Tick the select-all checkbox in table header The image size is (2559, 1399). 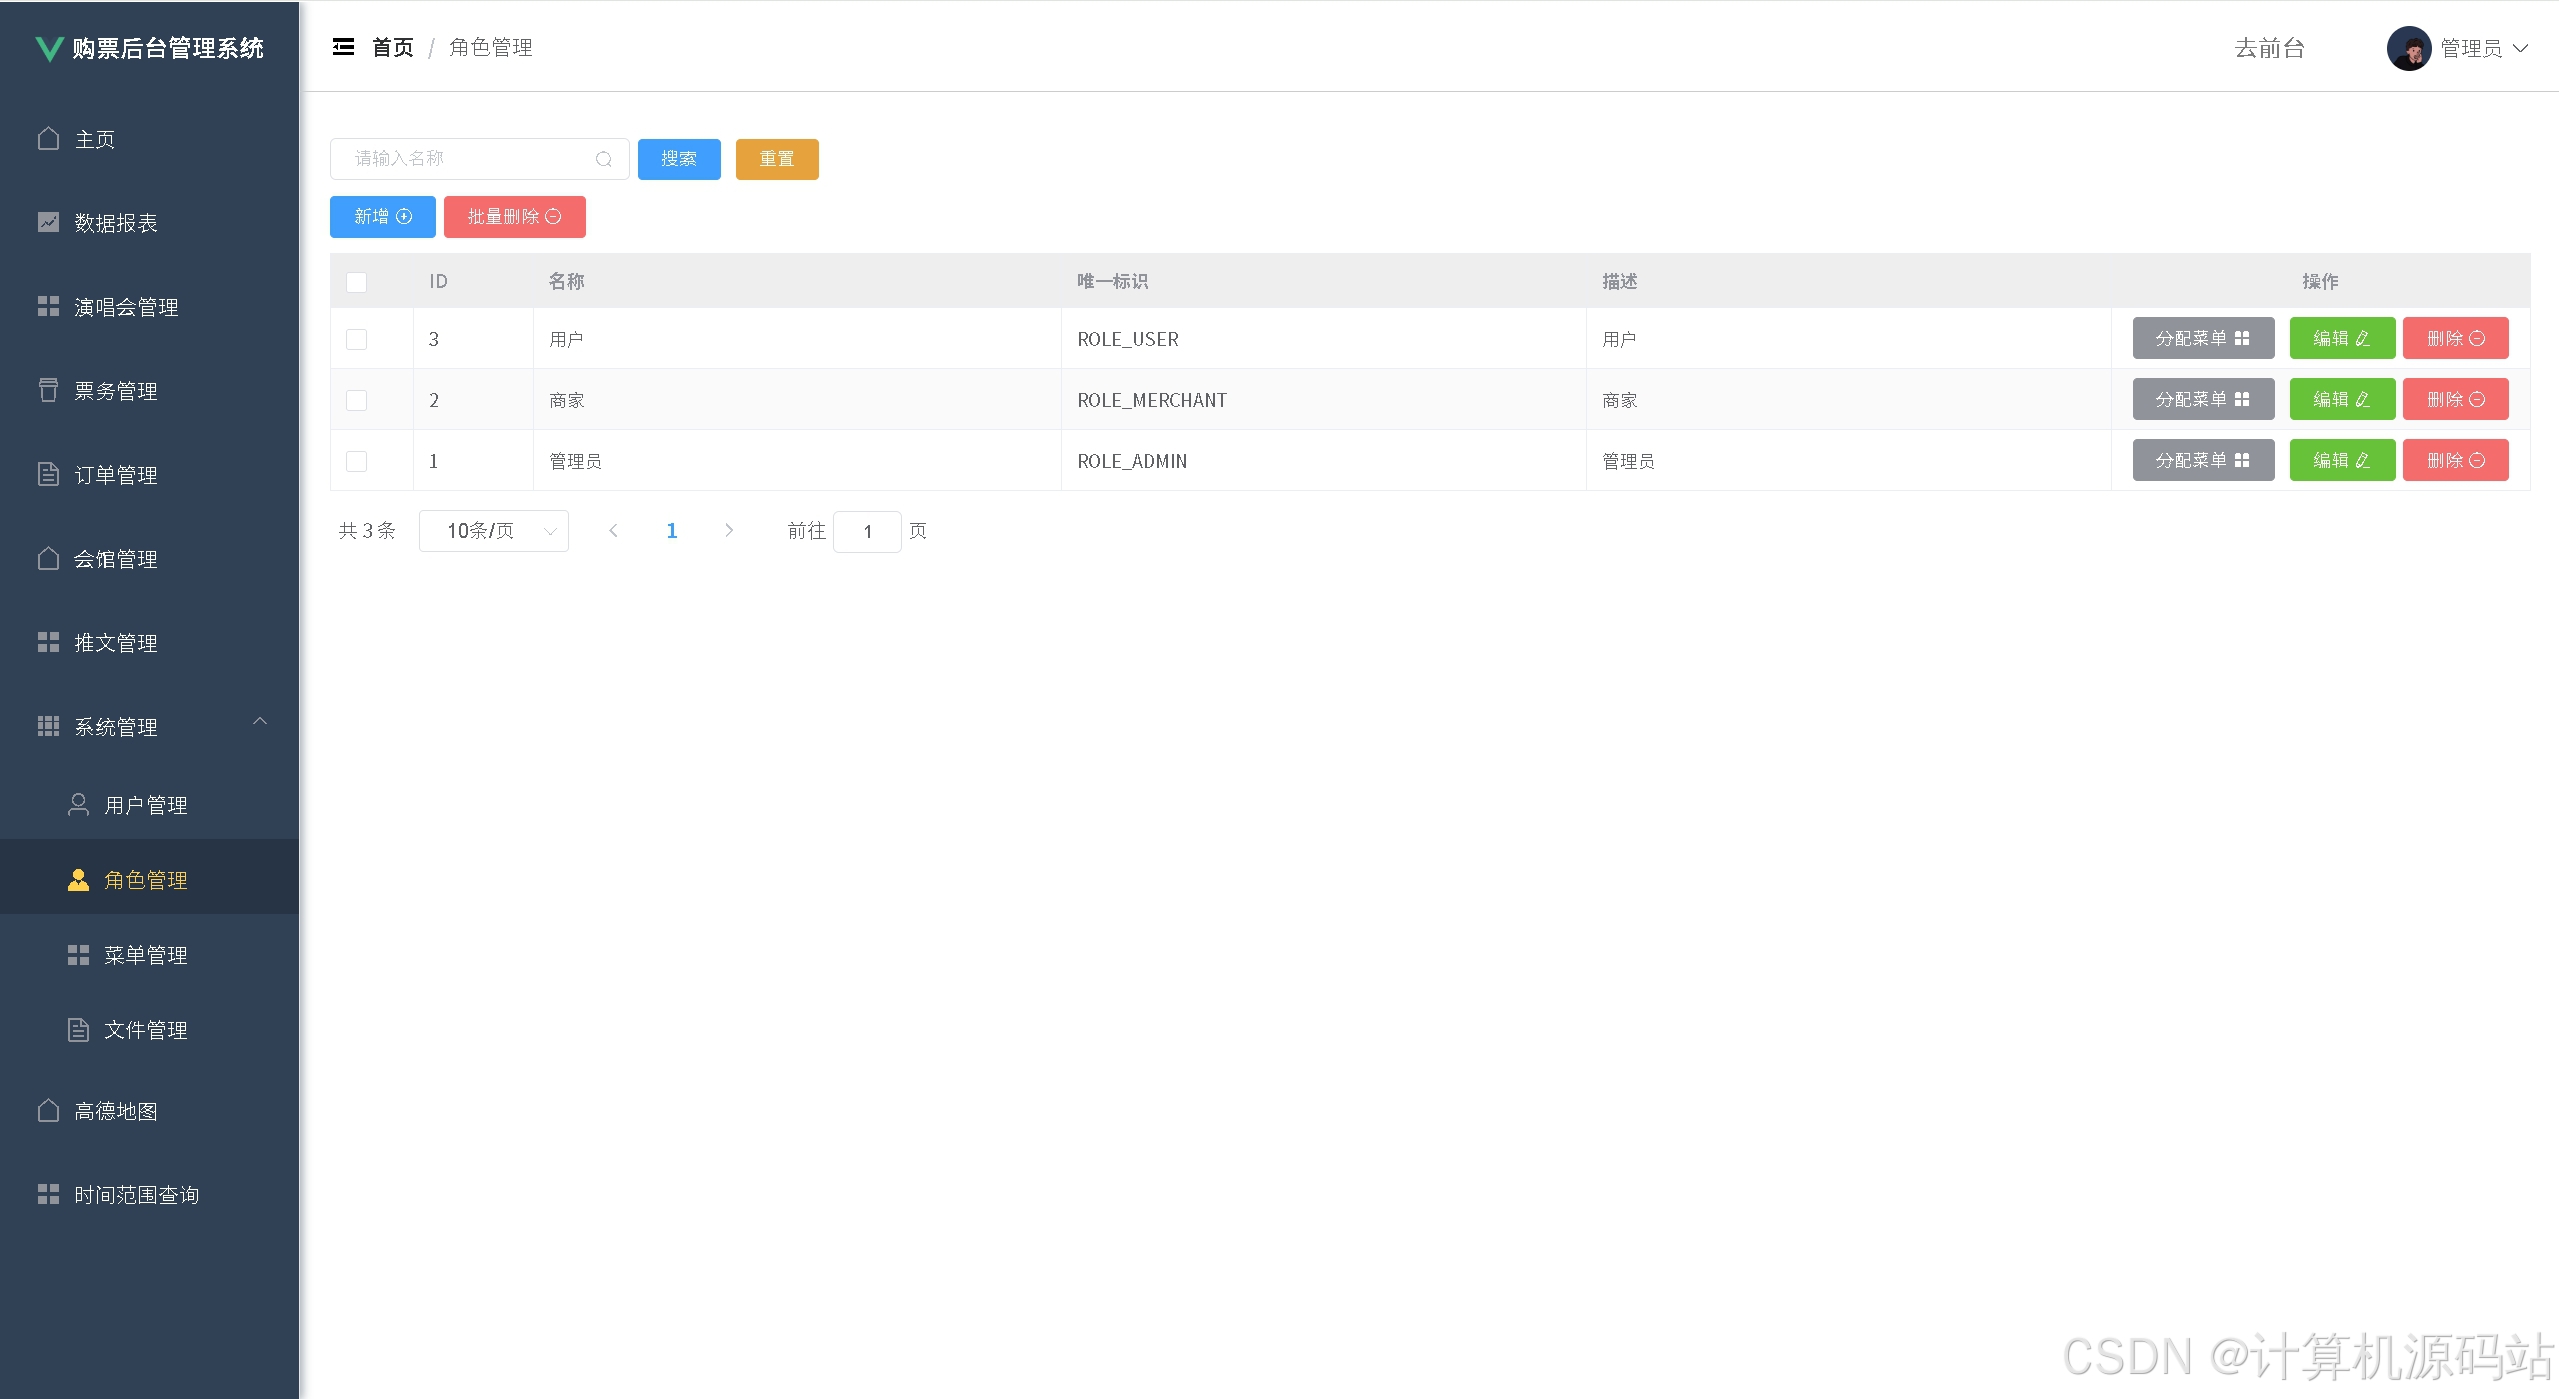pos(356,282)
